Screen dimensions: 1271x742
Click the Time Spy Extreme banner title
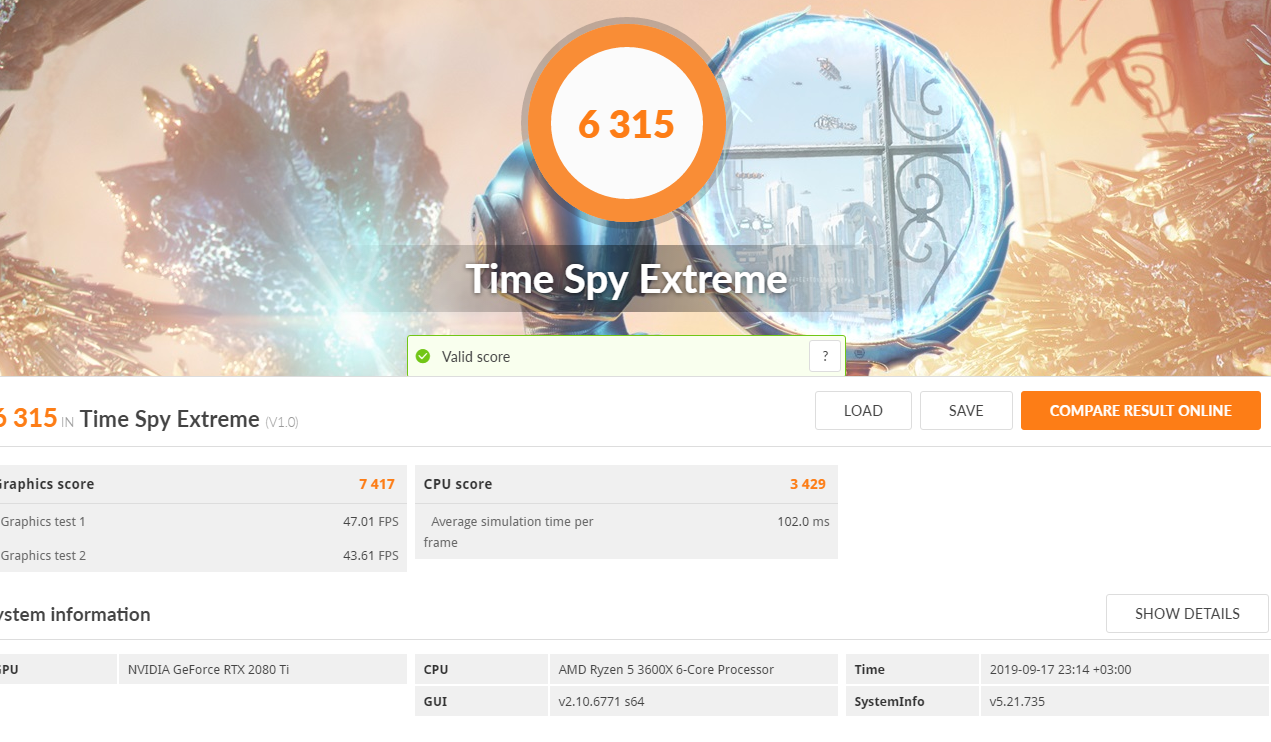coord(627,279)
